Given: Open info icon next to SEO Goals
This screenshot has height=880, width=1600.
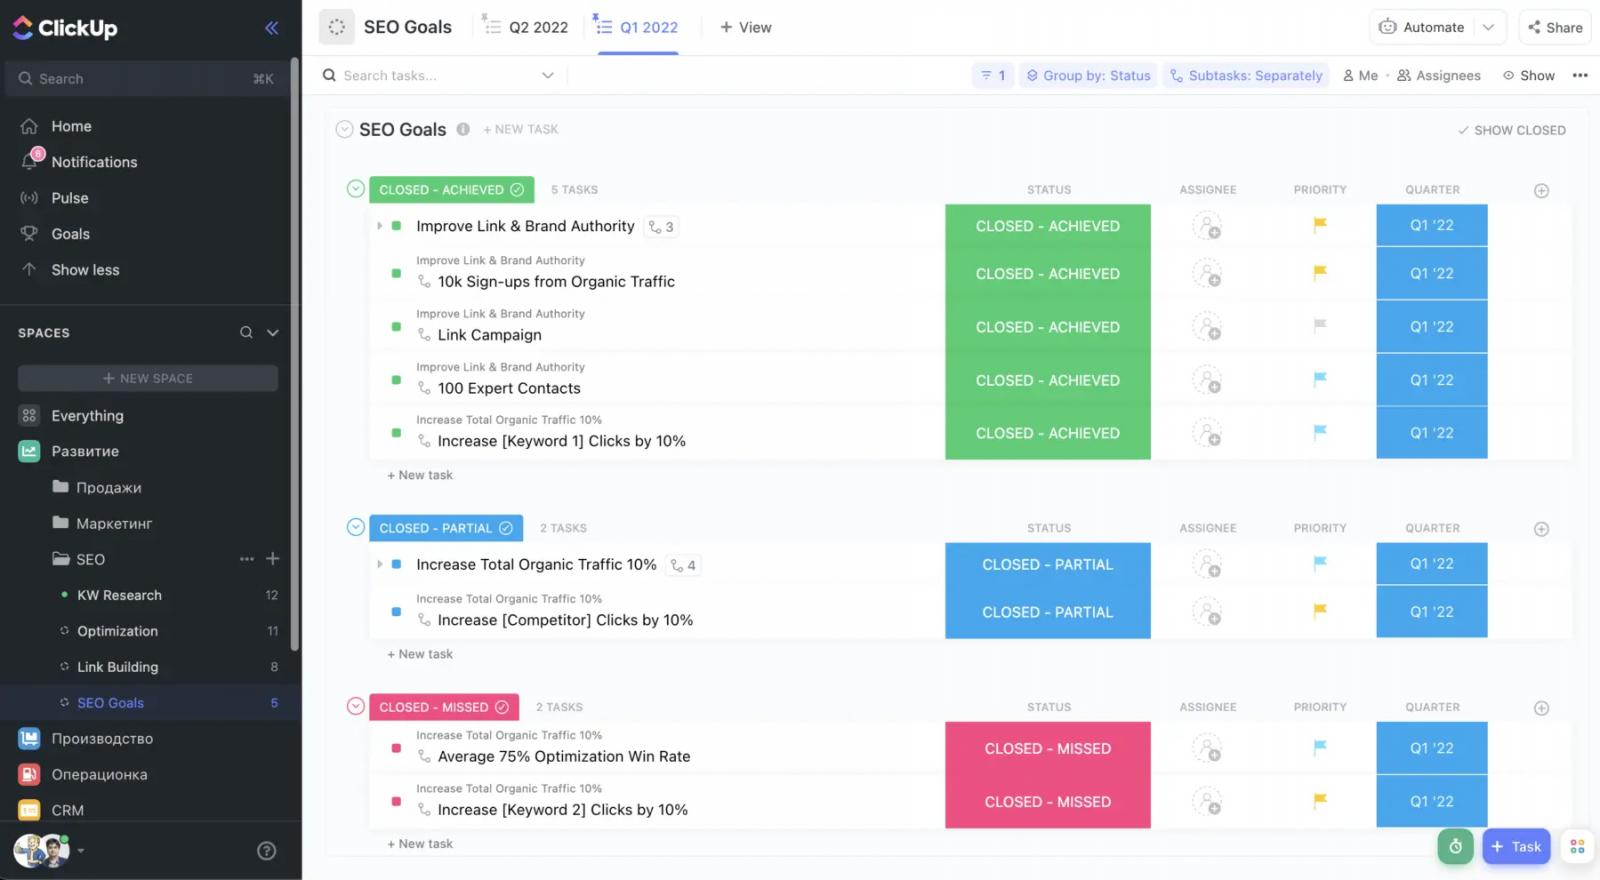Looking at the screenshot, I should pos(463,129).
